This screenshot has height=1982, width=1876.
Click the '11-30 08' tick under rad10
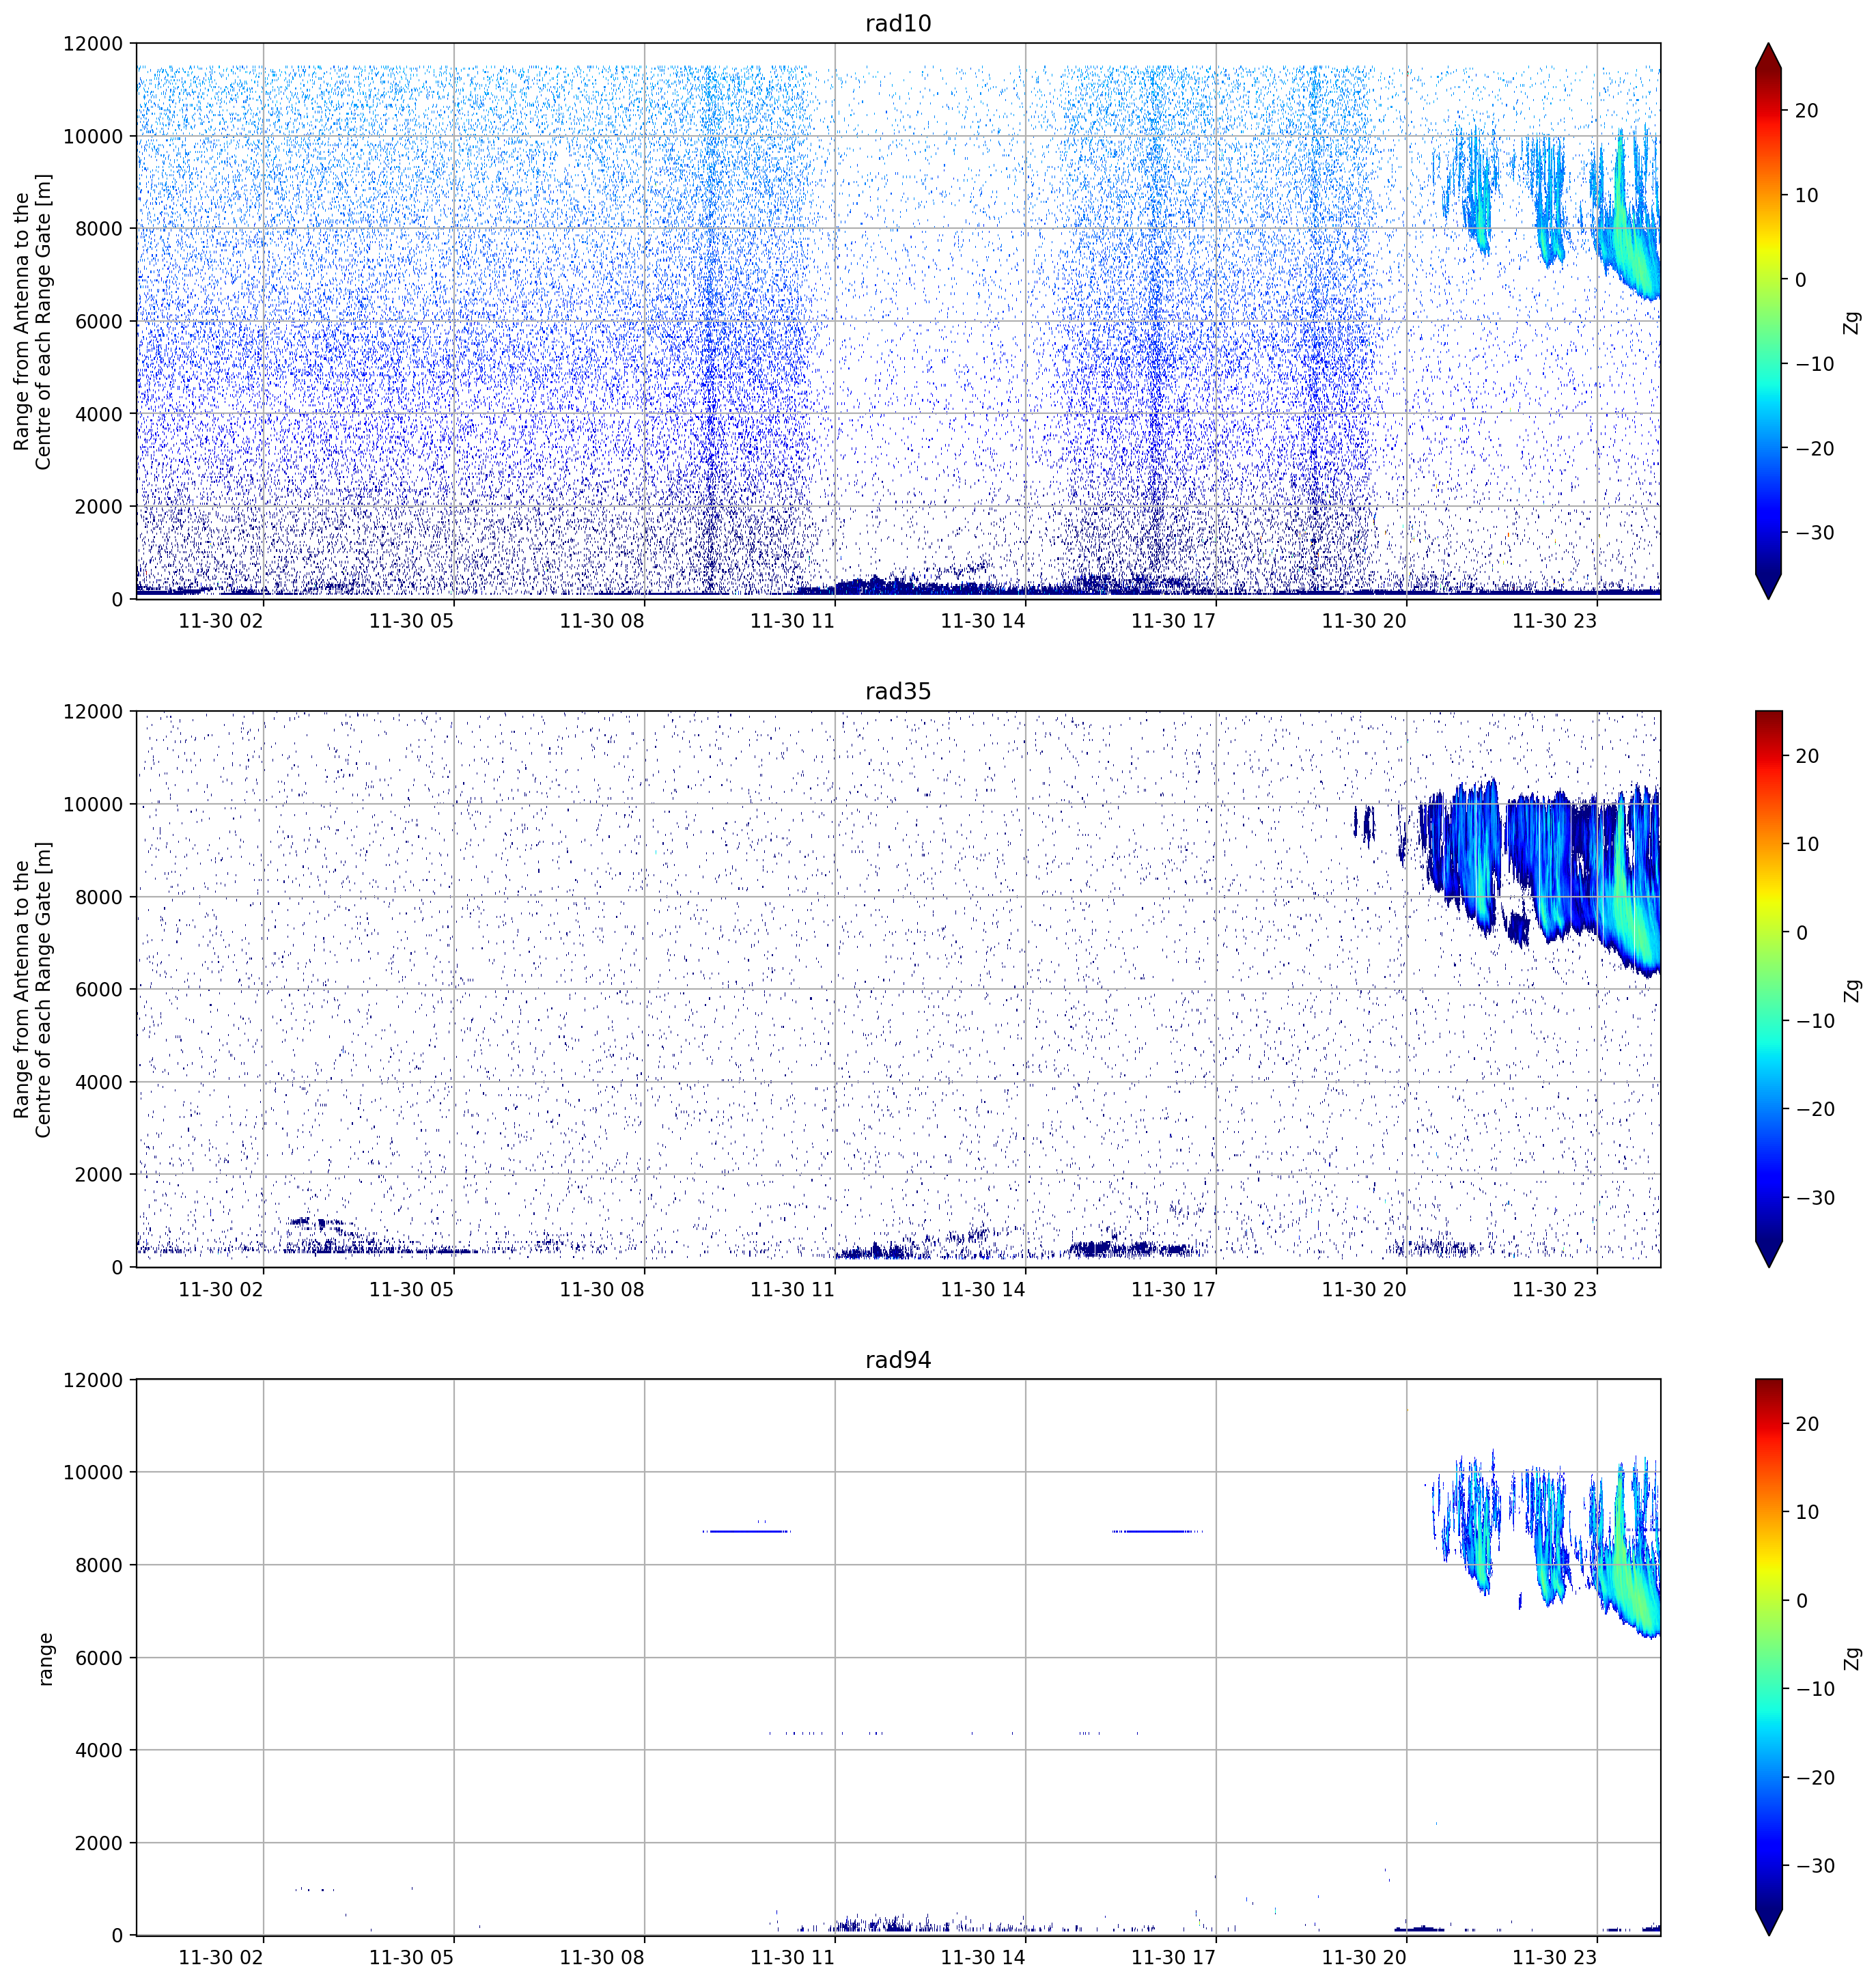coord(601,621)
